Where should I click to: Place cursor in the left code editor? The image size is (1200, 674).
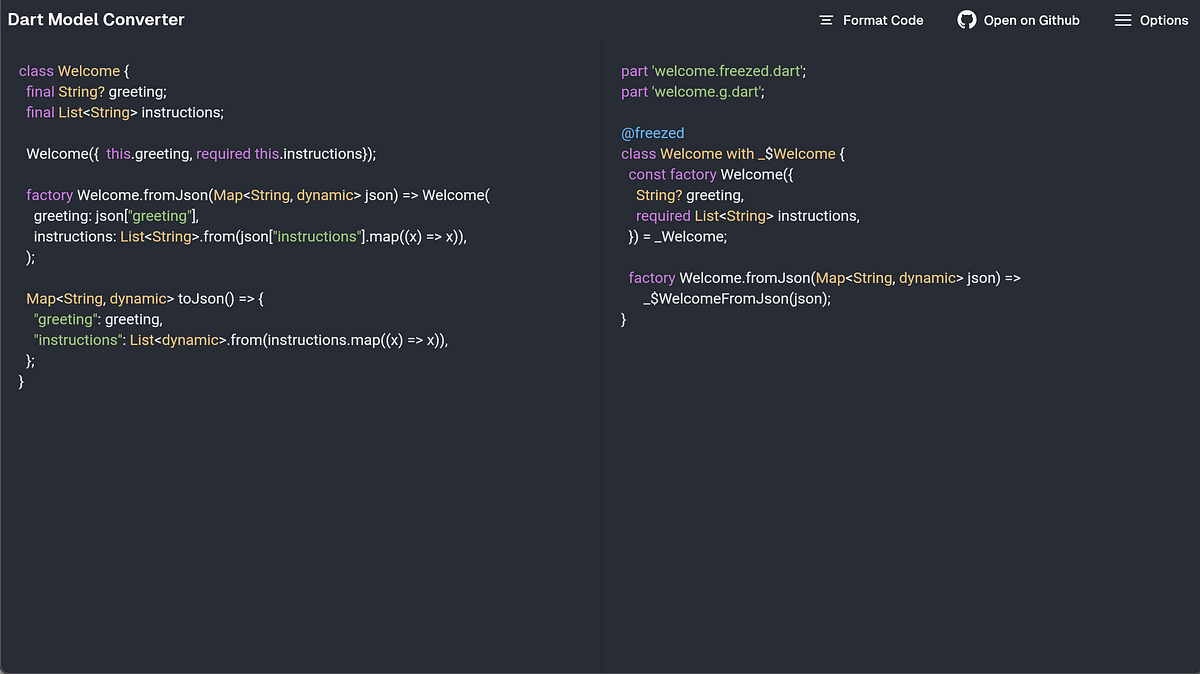tap(300, 450)
